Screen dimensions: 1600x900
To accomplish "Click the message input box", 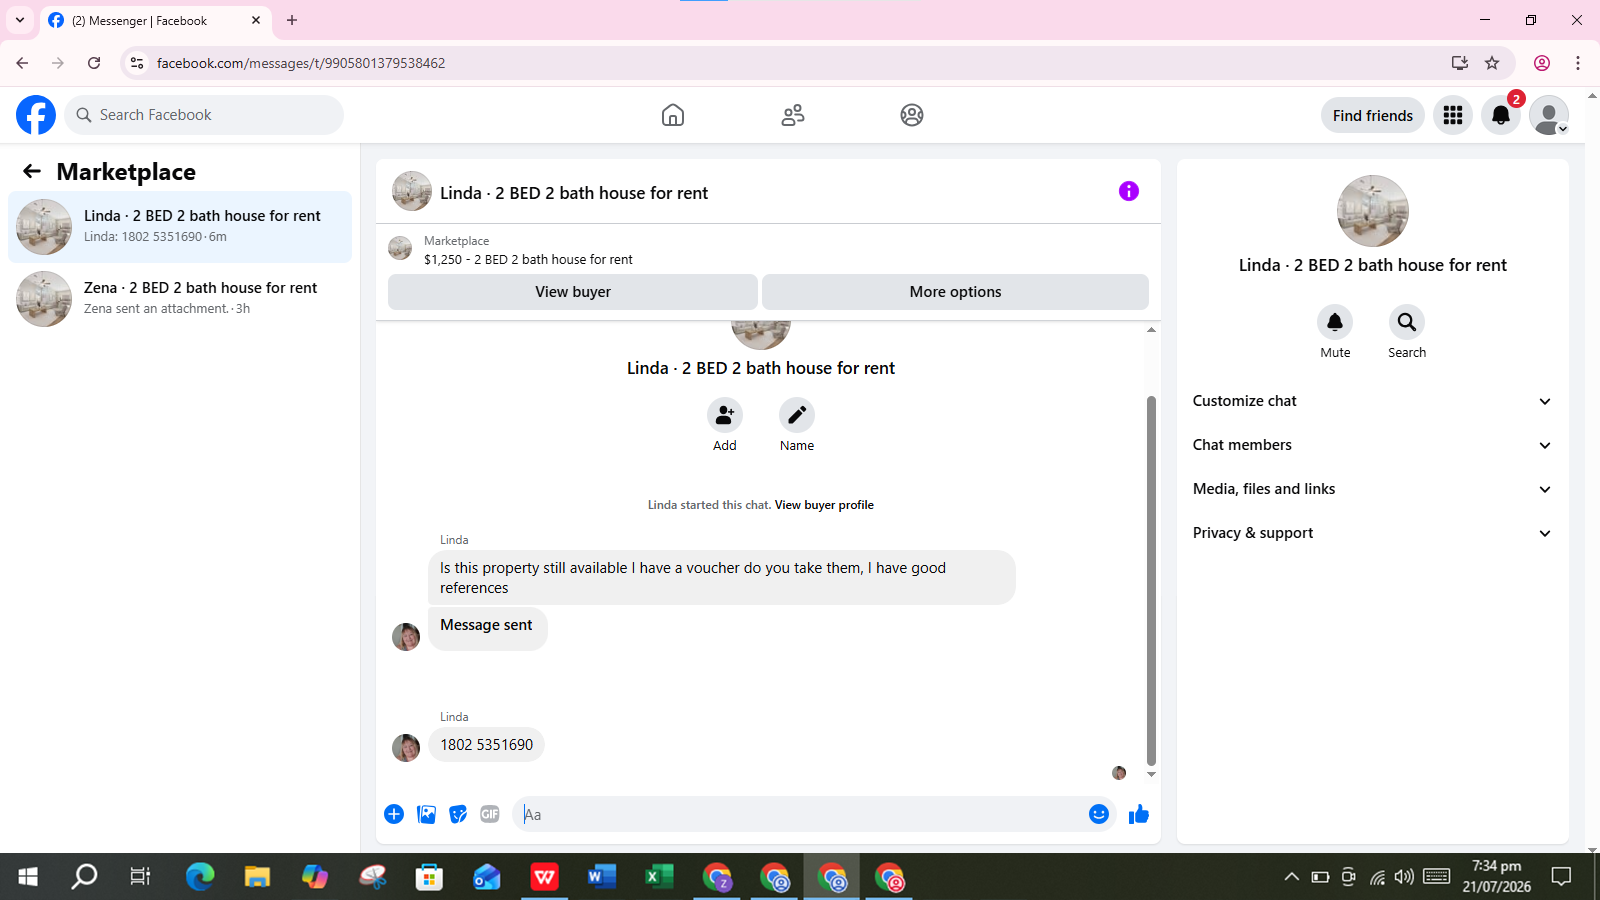I will [x=800, y=814].
